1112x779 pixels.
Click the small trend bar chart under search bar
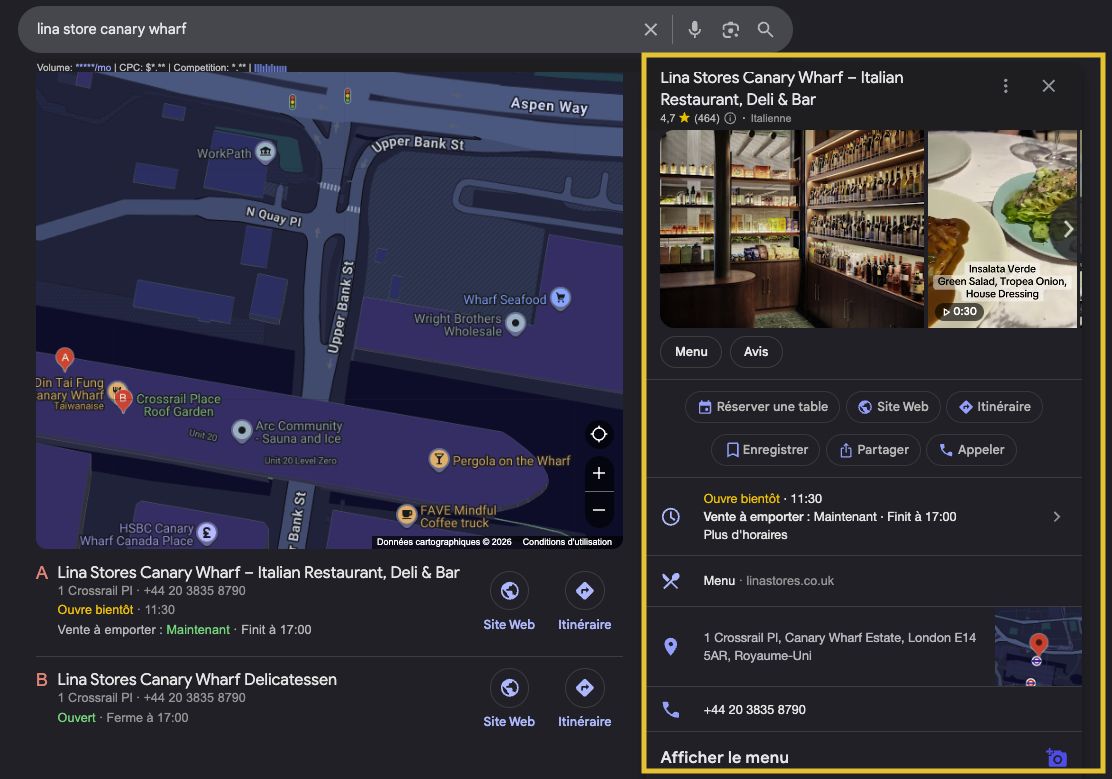[270, 68]
